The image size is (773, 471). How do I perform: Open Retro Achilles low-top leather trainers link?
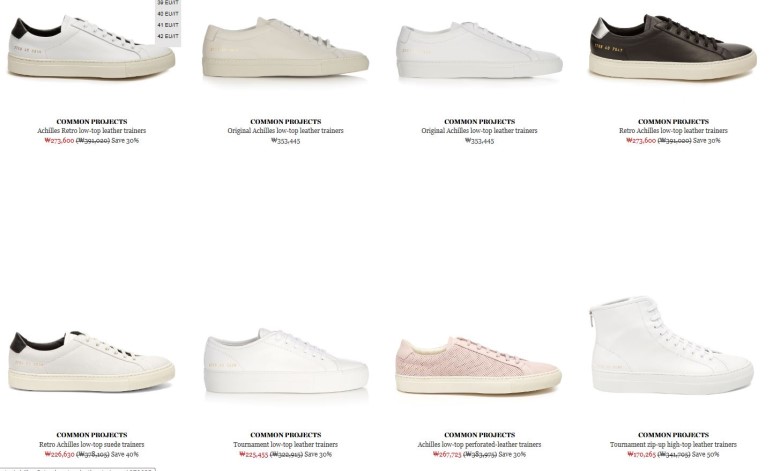673,131
